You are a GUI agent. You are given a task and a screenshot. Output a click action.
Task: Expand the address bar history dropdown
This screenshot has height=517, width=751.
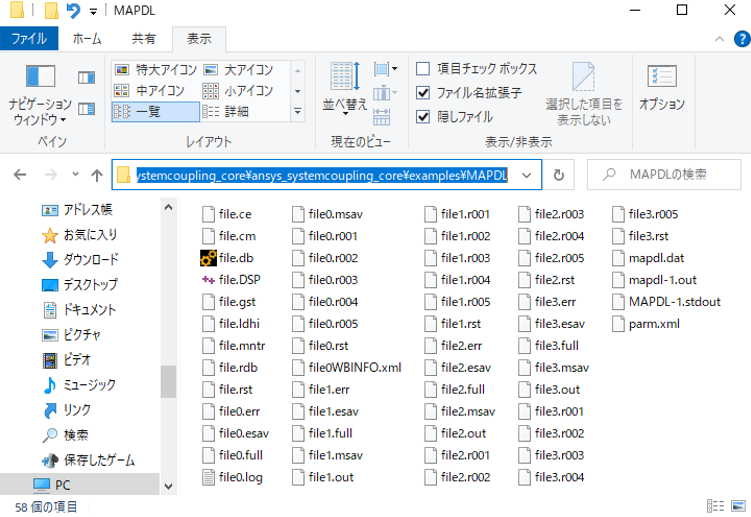(527, 175)
